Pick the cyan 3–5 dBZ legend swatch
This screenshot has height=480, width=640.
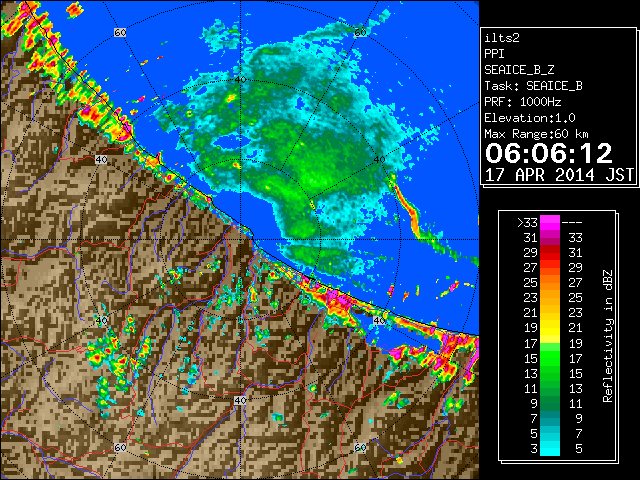point(550,448)
